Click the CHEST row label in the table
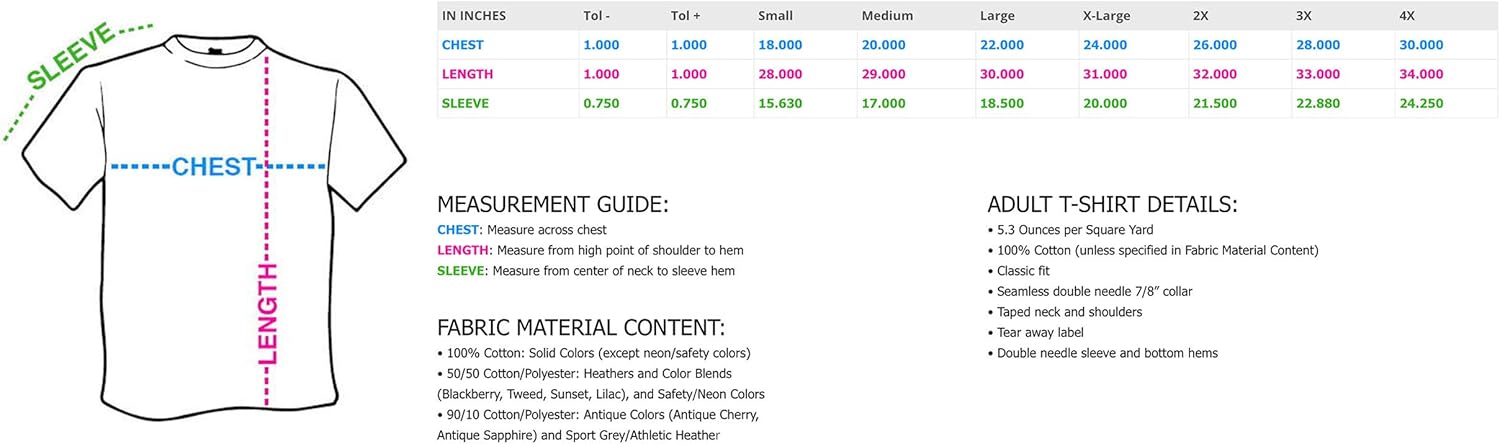1500x444 pixels. coord(463,45)
